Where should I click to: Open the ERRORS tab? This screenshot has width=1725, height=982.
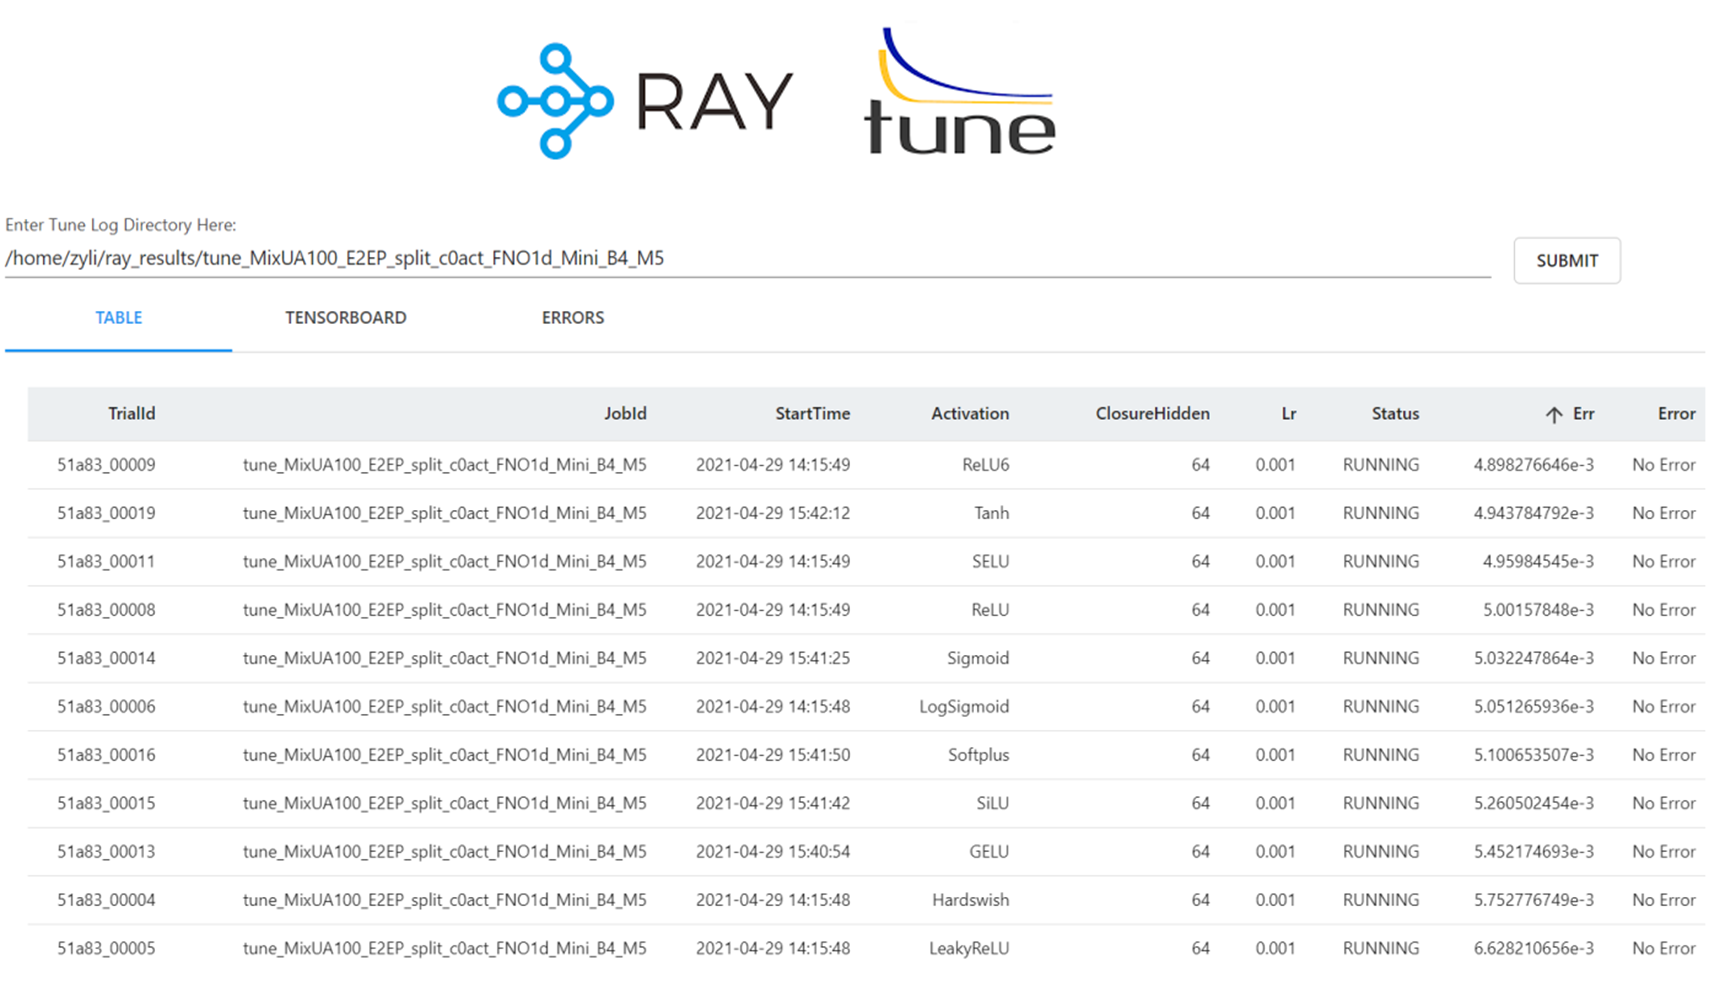(573, 318)
